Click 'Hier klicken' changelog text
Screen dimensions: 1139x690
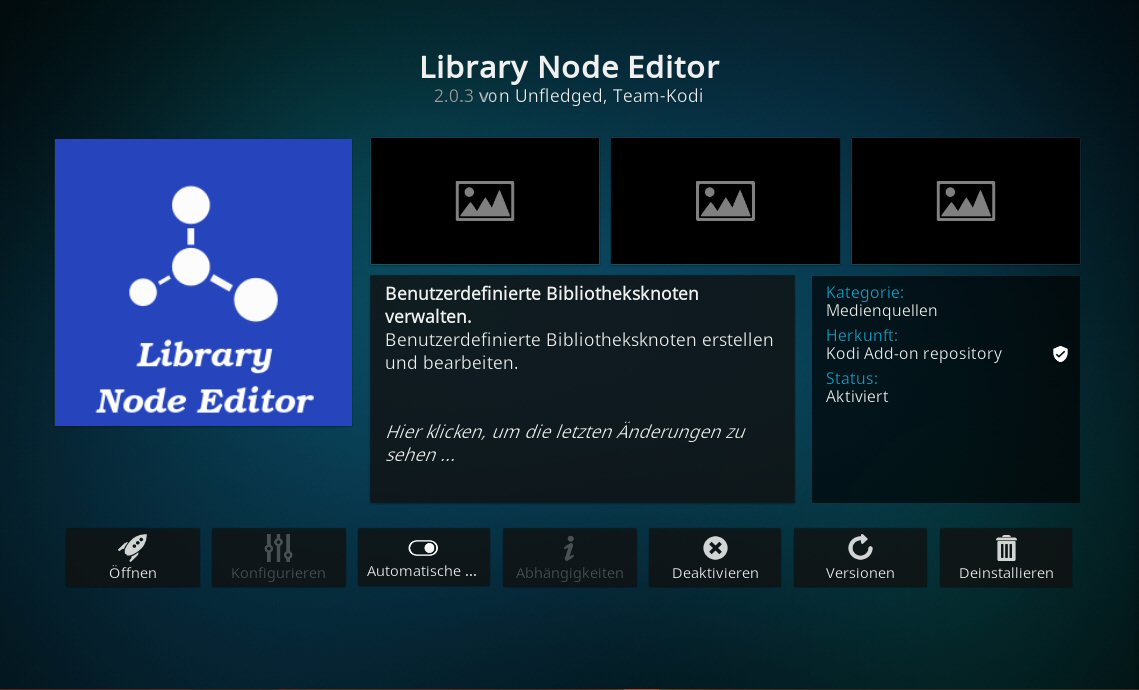pos(565,443)
